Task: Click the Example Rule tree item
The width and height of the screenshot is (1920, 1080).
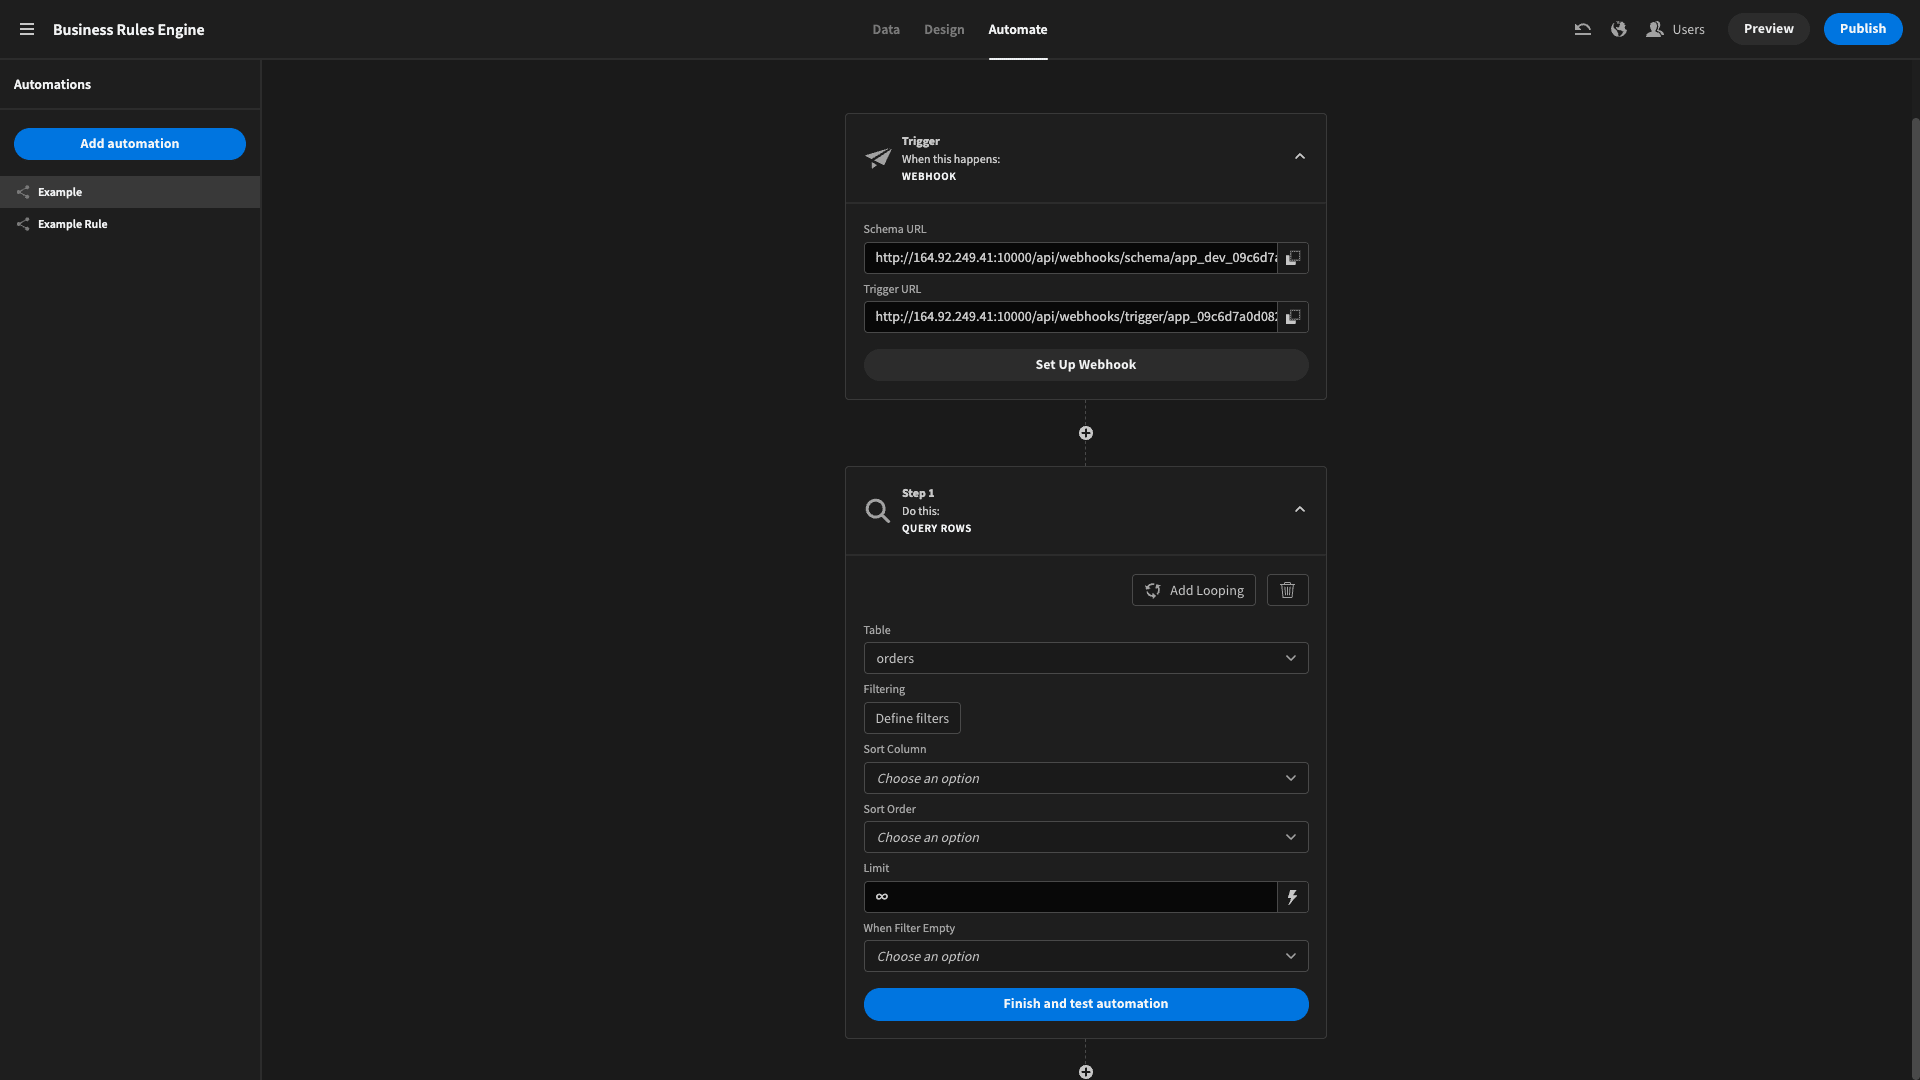Action: 73,224
